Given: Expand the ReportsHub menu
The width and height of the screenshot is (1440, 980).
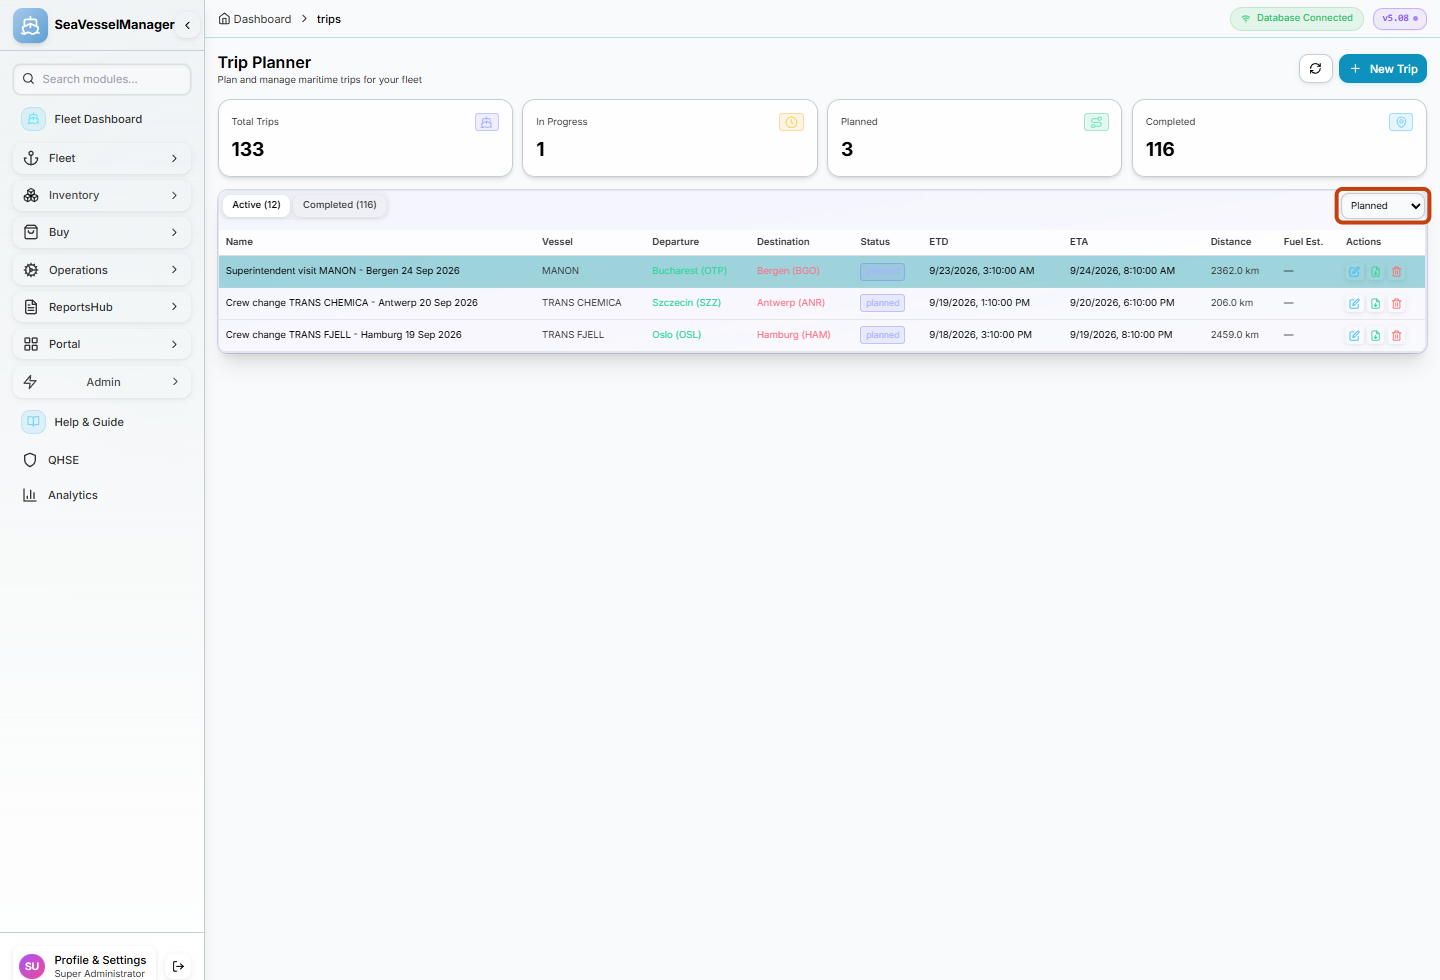Looking at the screenshot, I should click(101, 307).
